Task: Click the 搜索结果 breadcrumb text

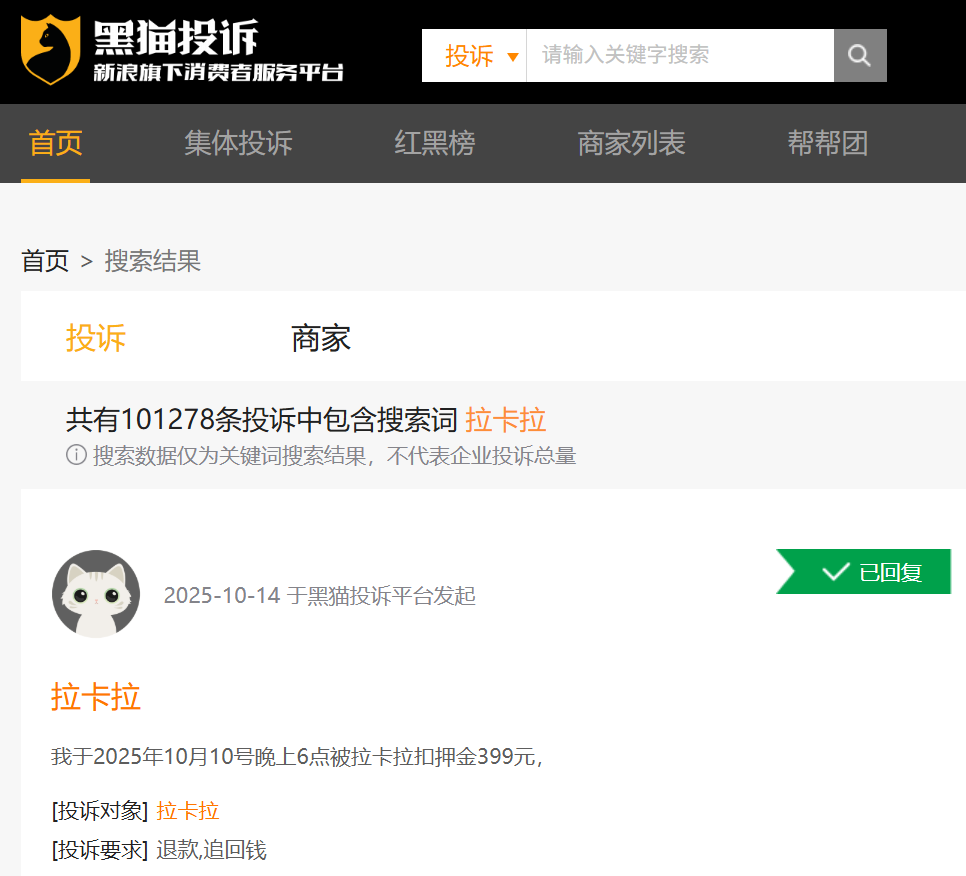Action: click(153, 261)
